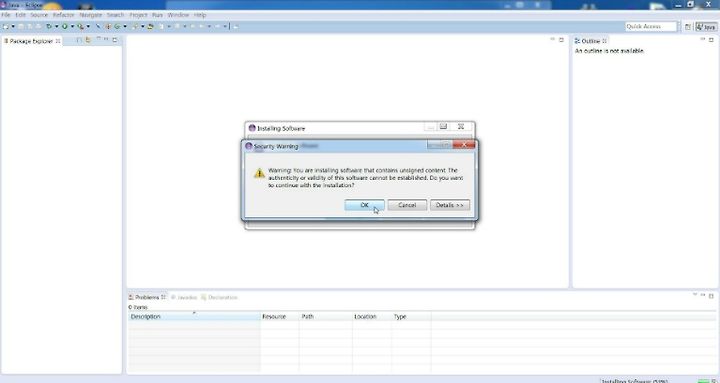Click in the Quick Access field
The image size is (720, 383).
651,27
